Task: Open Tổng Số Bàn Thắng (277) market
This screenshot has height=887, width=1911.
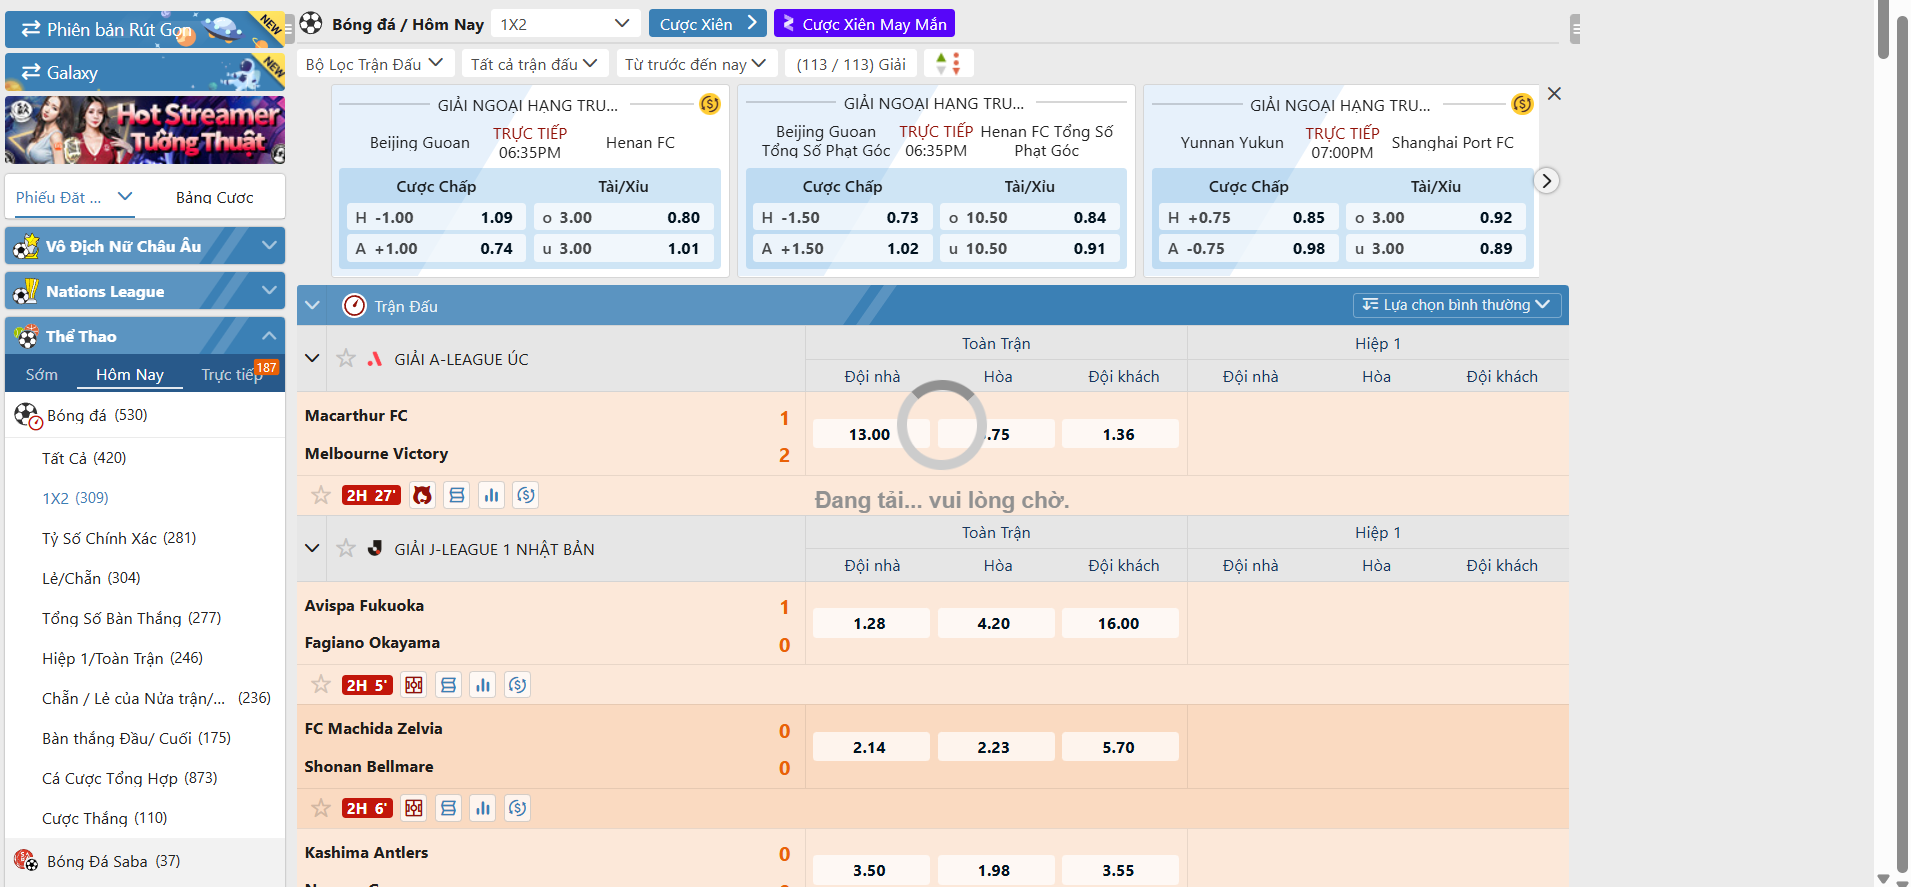Action: point(131,618)
